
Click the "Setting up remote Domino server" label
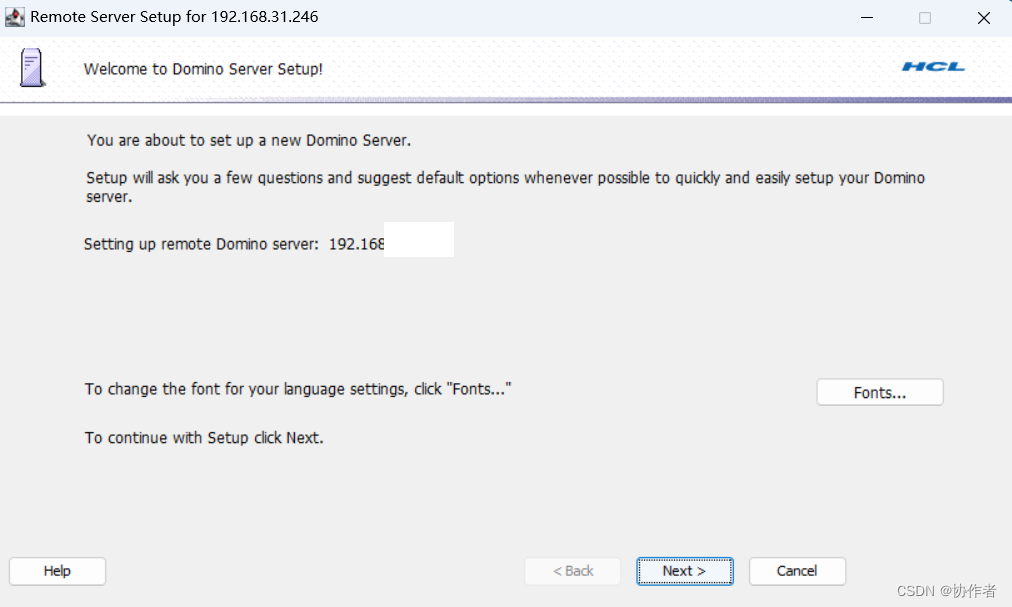click(x=201, y=244)
